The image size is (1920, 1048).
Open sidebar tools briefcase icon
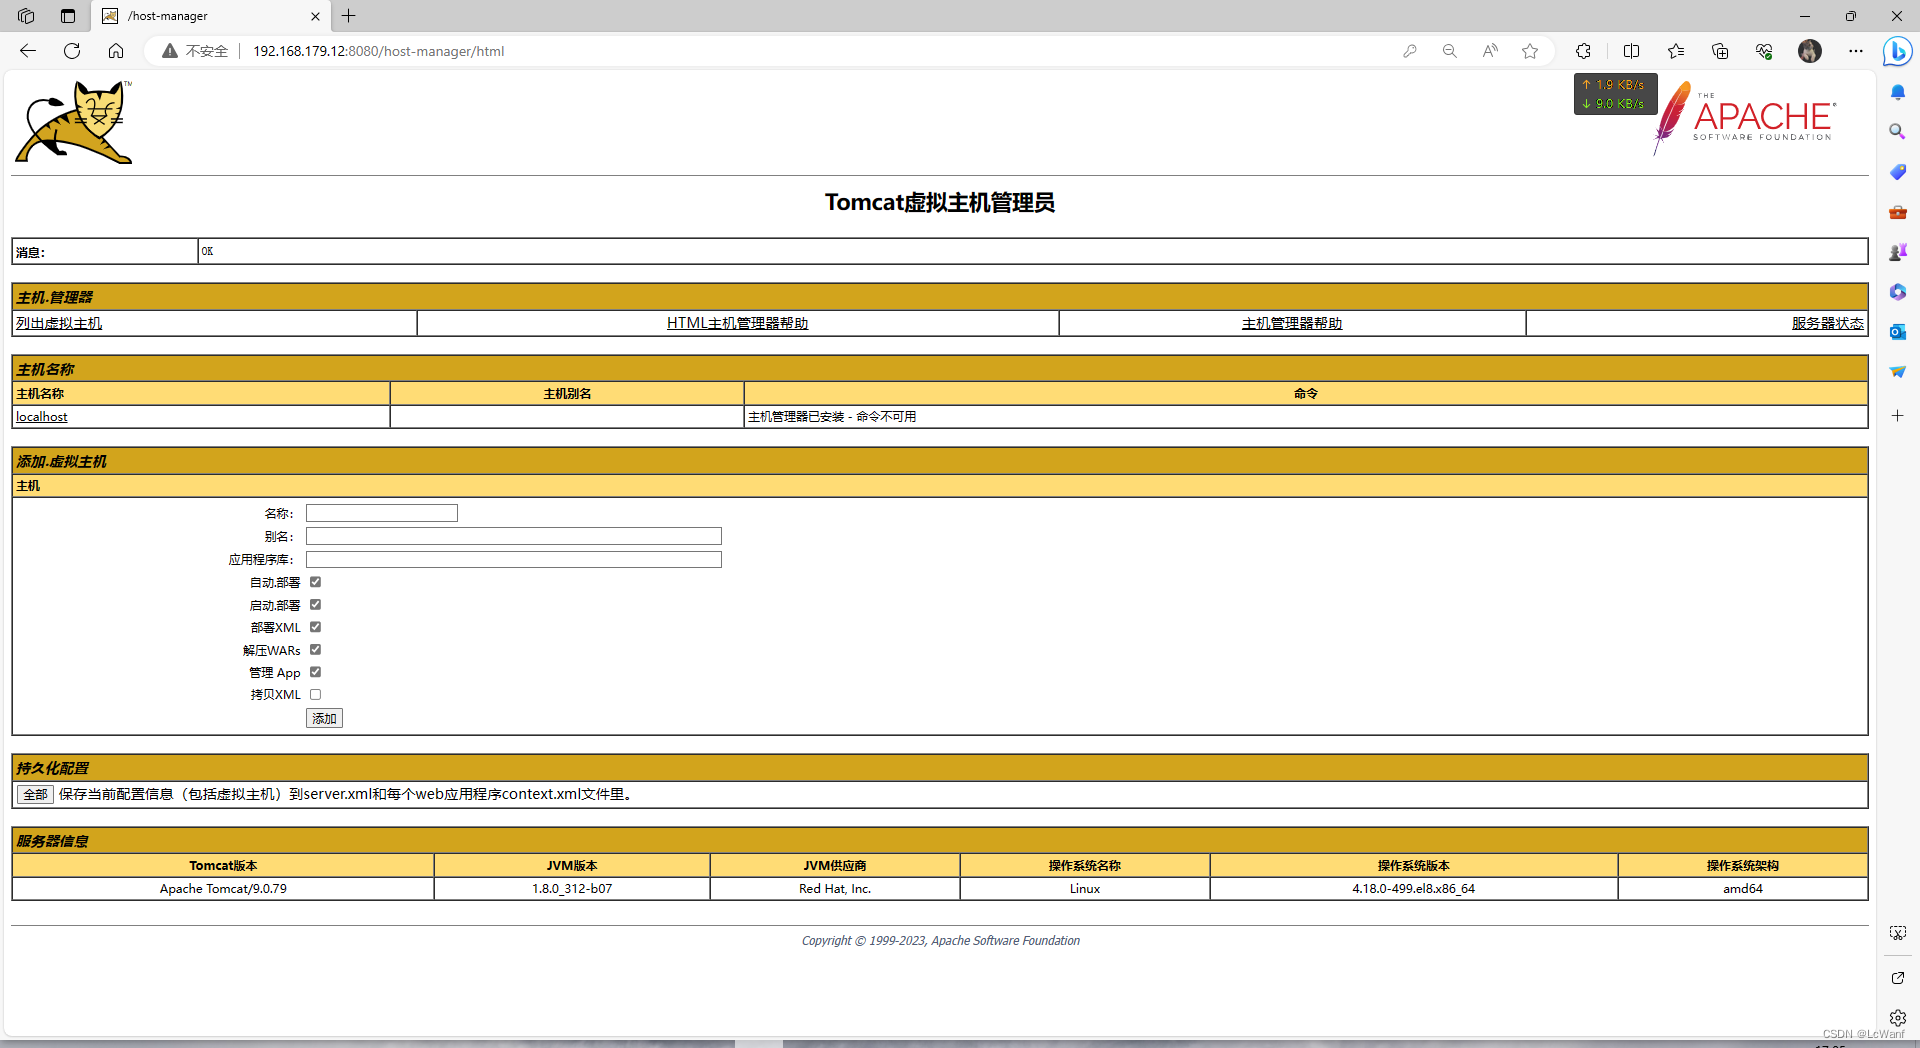click(x=1898, y=212)
